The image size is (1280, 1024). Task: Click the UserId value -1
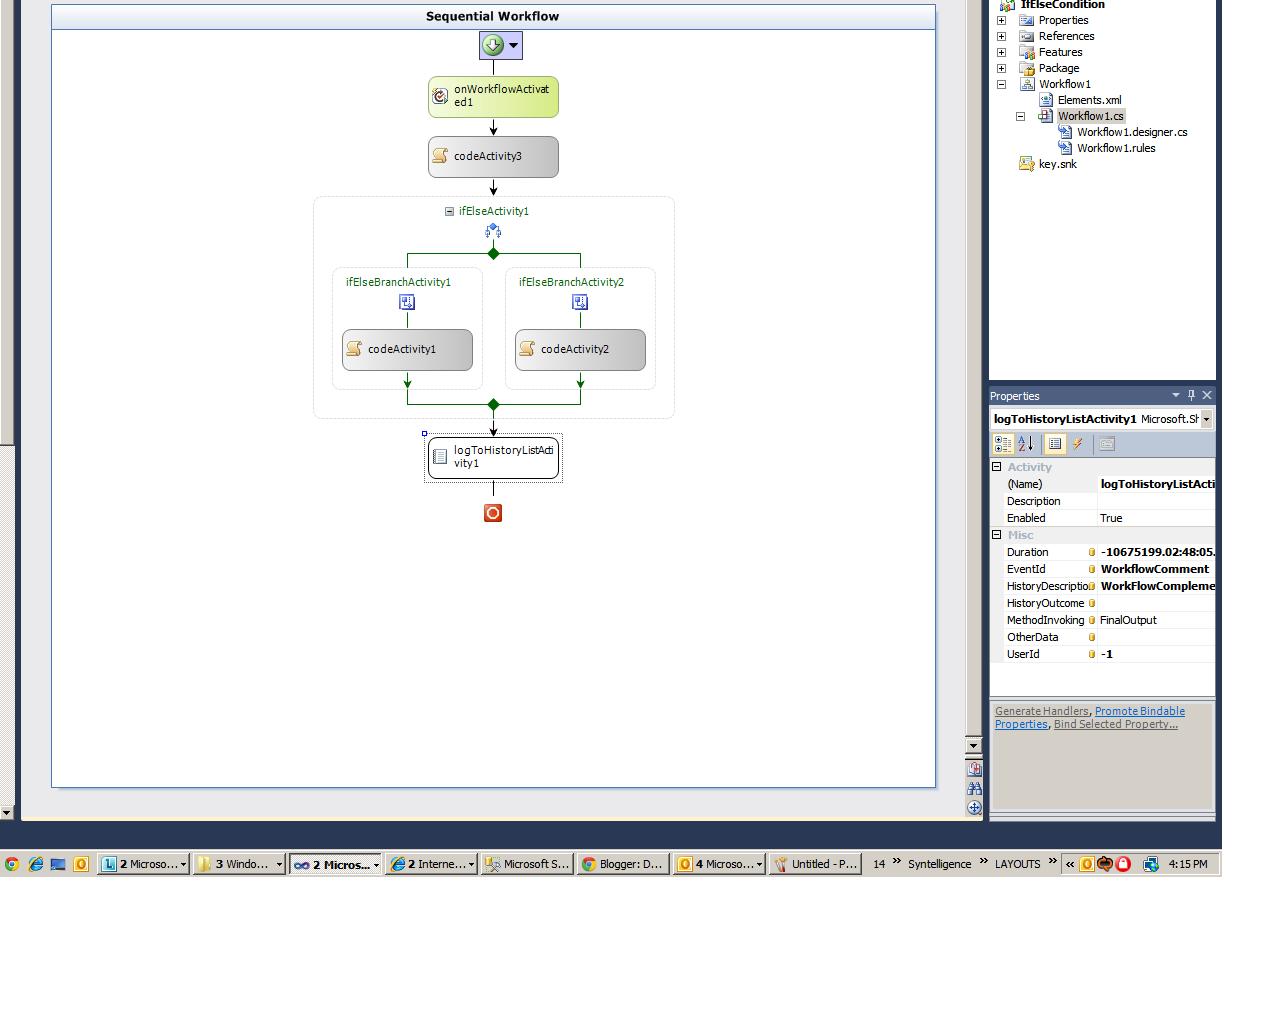(x=1107, y=654)
